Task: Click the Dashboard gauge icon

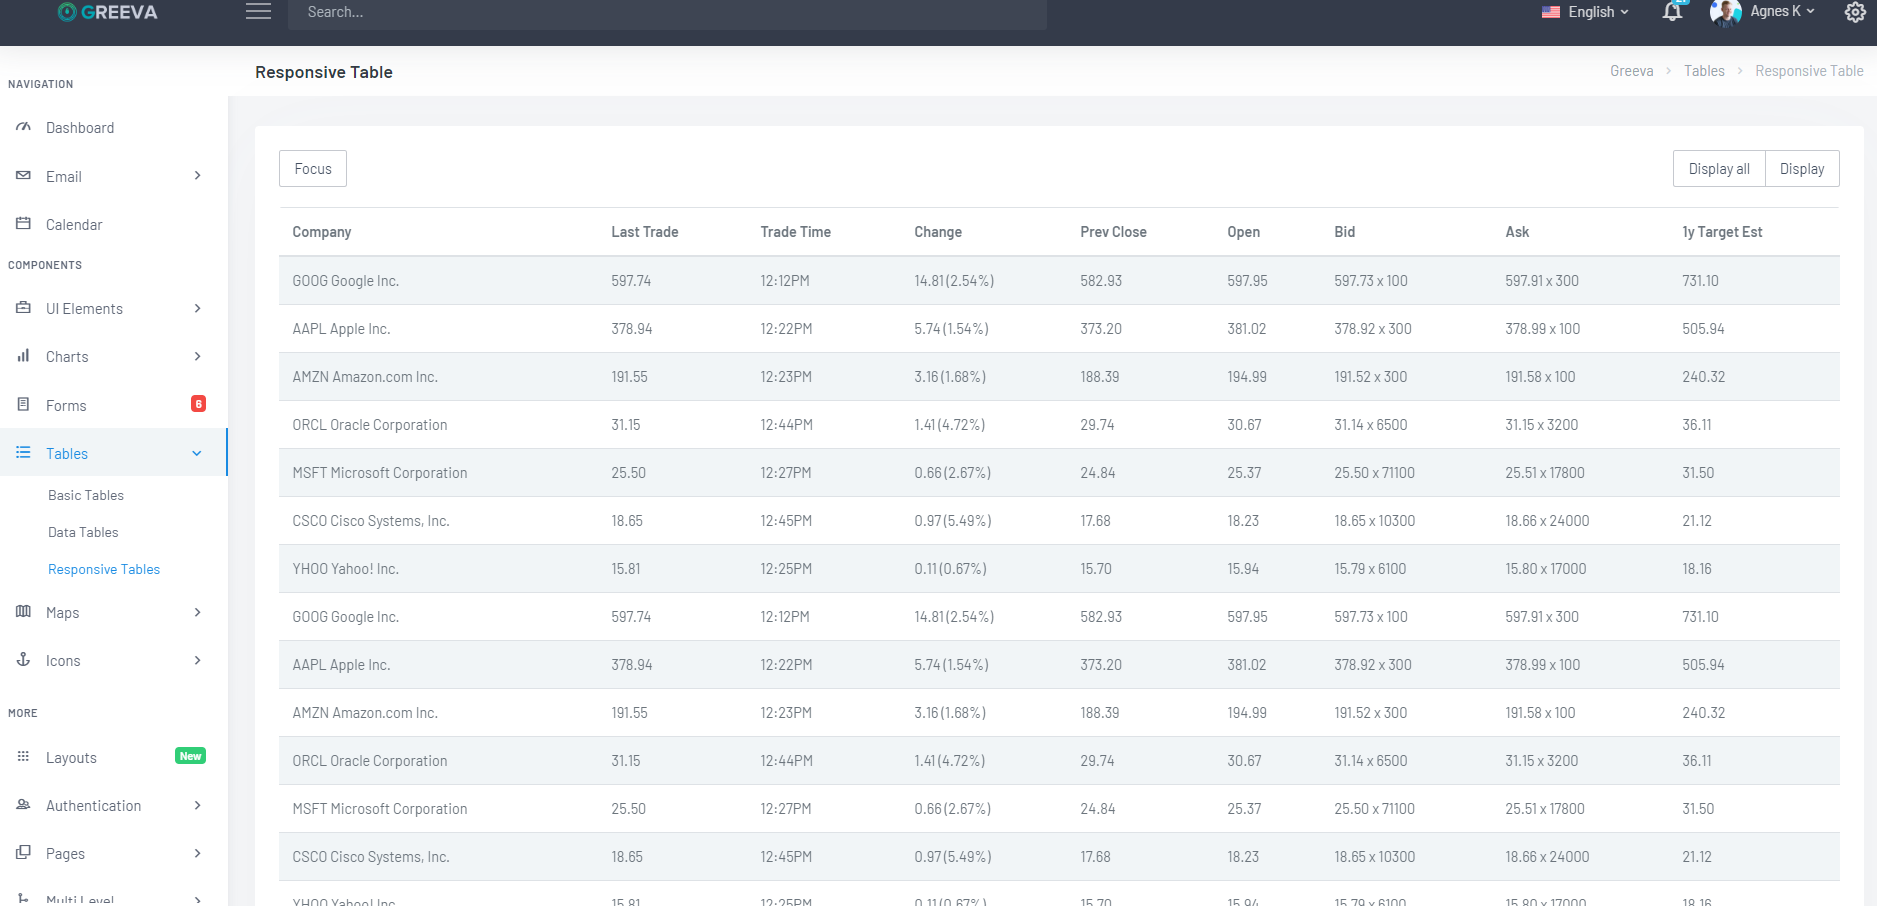Action: [23, 127]
